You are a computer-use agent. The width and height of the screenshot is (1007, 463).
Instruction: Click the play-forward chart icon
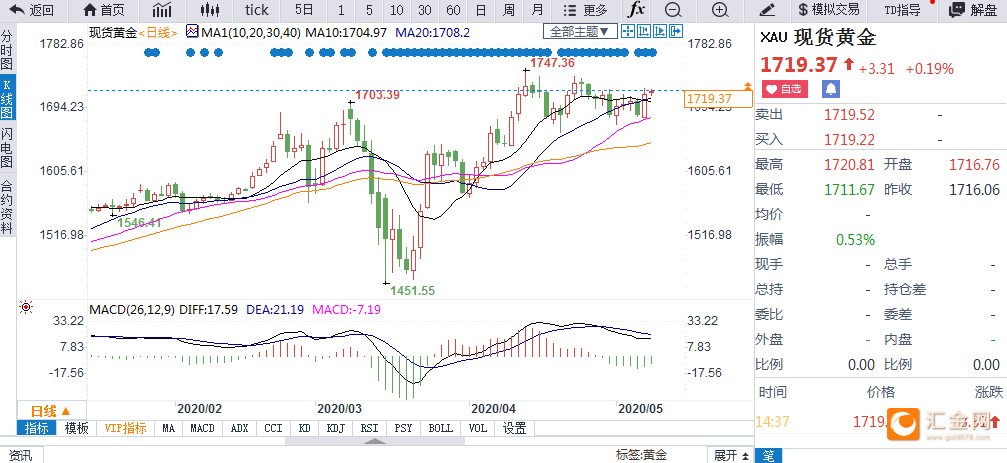pos(660,31)
